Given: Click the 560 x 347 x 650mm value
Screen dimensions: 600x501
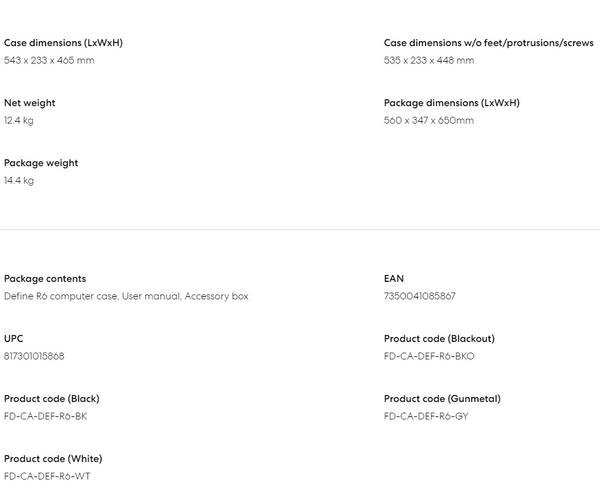Looking at the screenshot, I should (x=429, y=121).
